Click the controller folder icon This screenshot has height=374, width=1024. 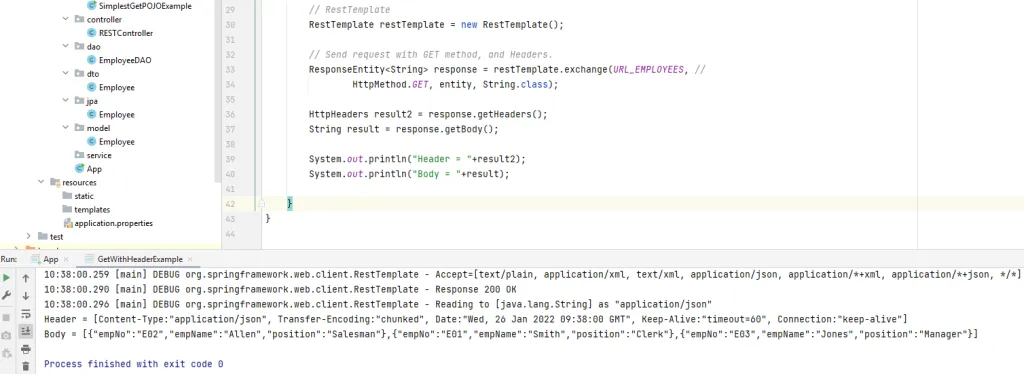80,19
